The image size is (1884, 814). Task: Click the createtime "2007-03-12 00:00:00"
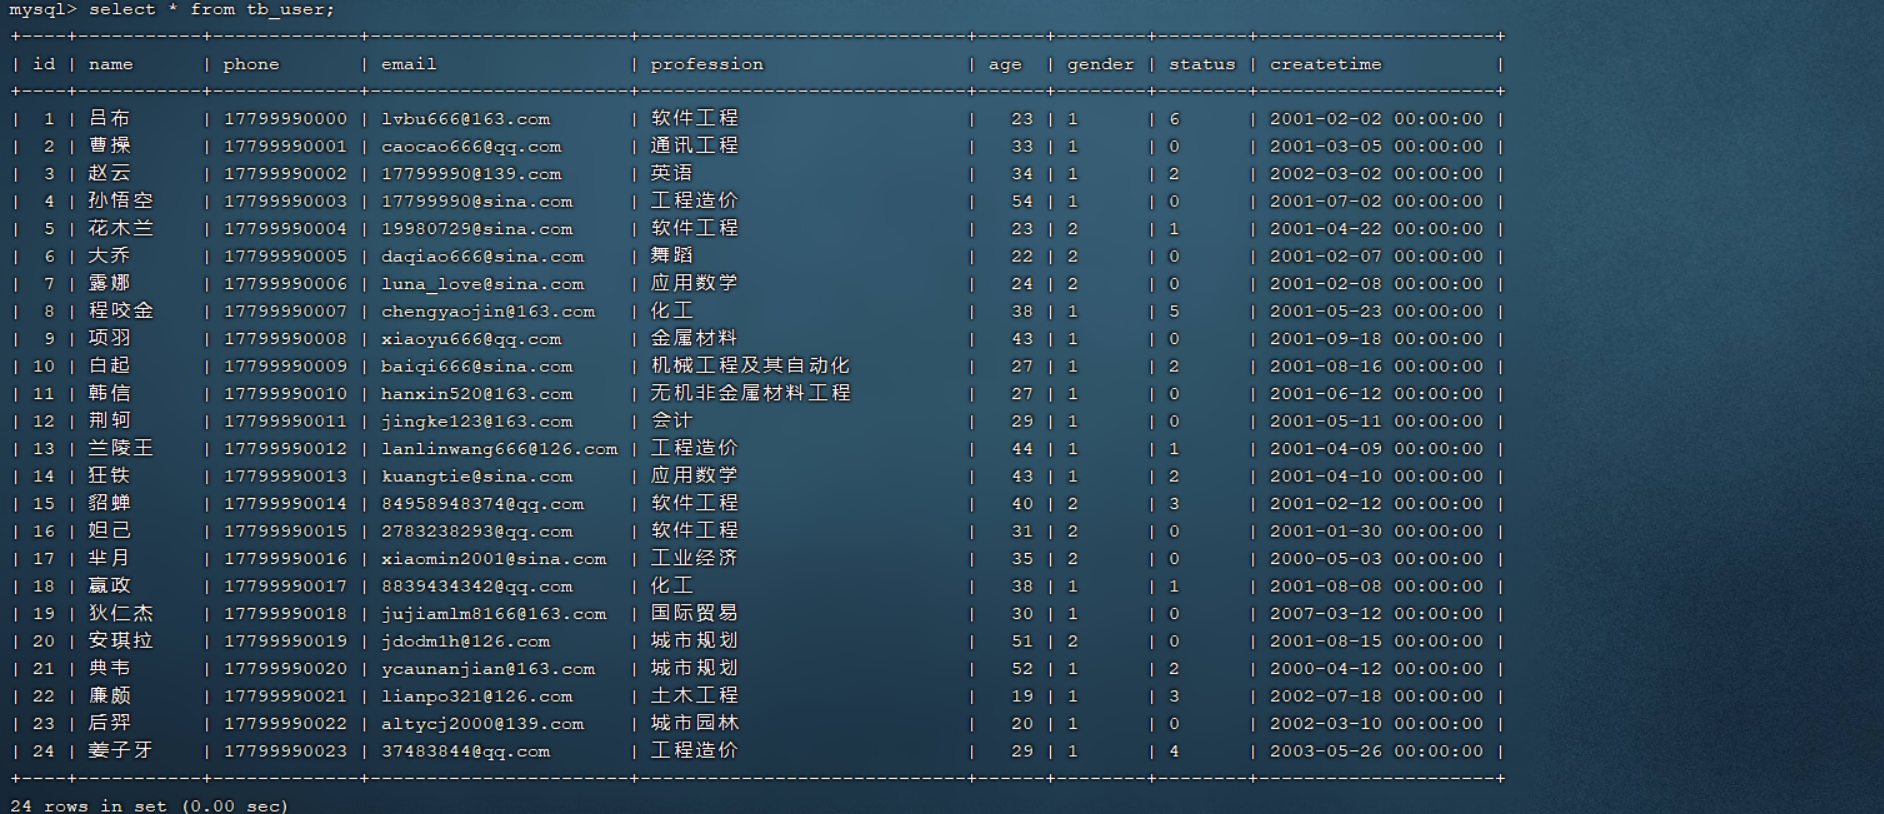[1376, 614]
